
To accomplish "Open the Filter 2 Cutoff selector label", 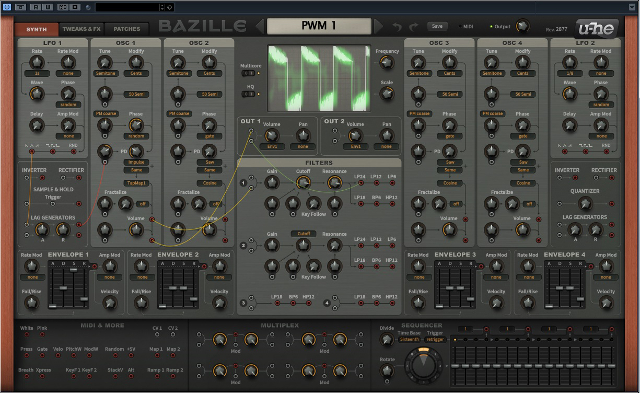I will (303, 233).
